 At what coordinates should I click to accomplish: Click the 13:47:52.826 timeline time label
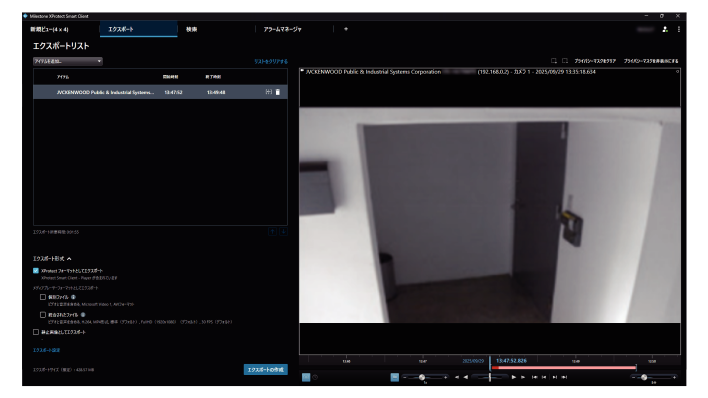tap(511, 361)
